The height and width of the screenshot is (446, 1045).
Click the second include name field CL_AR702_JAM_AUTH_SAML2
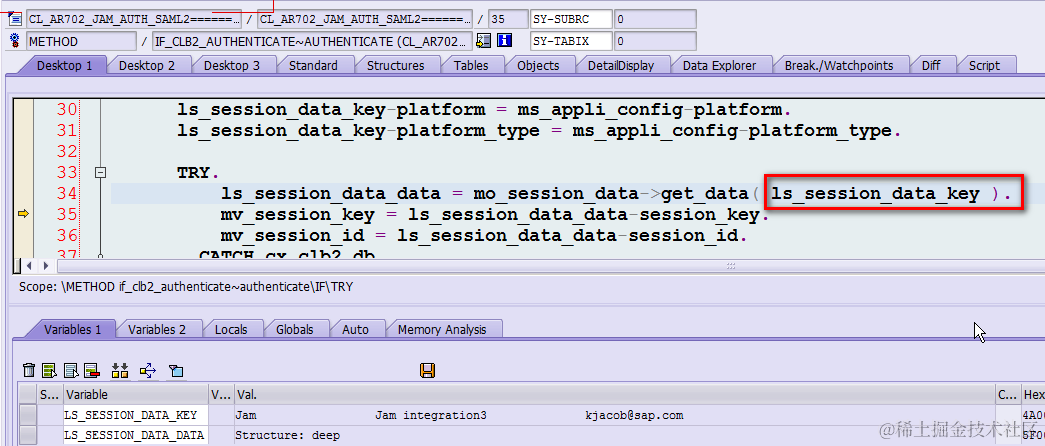tap(365, 19)
